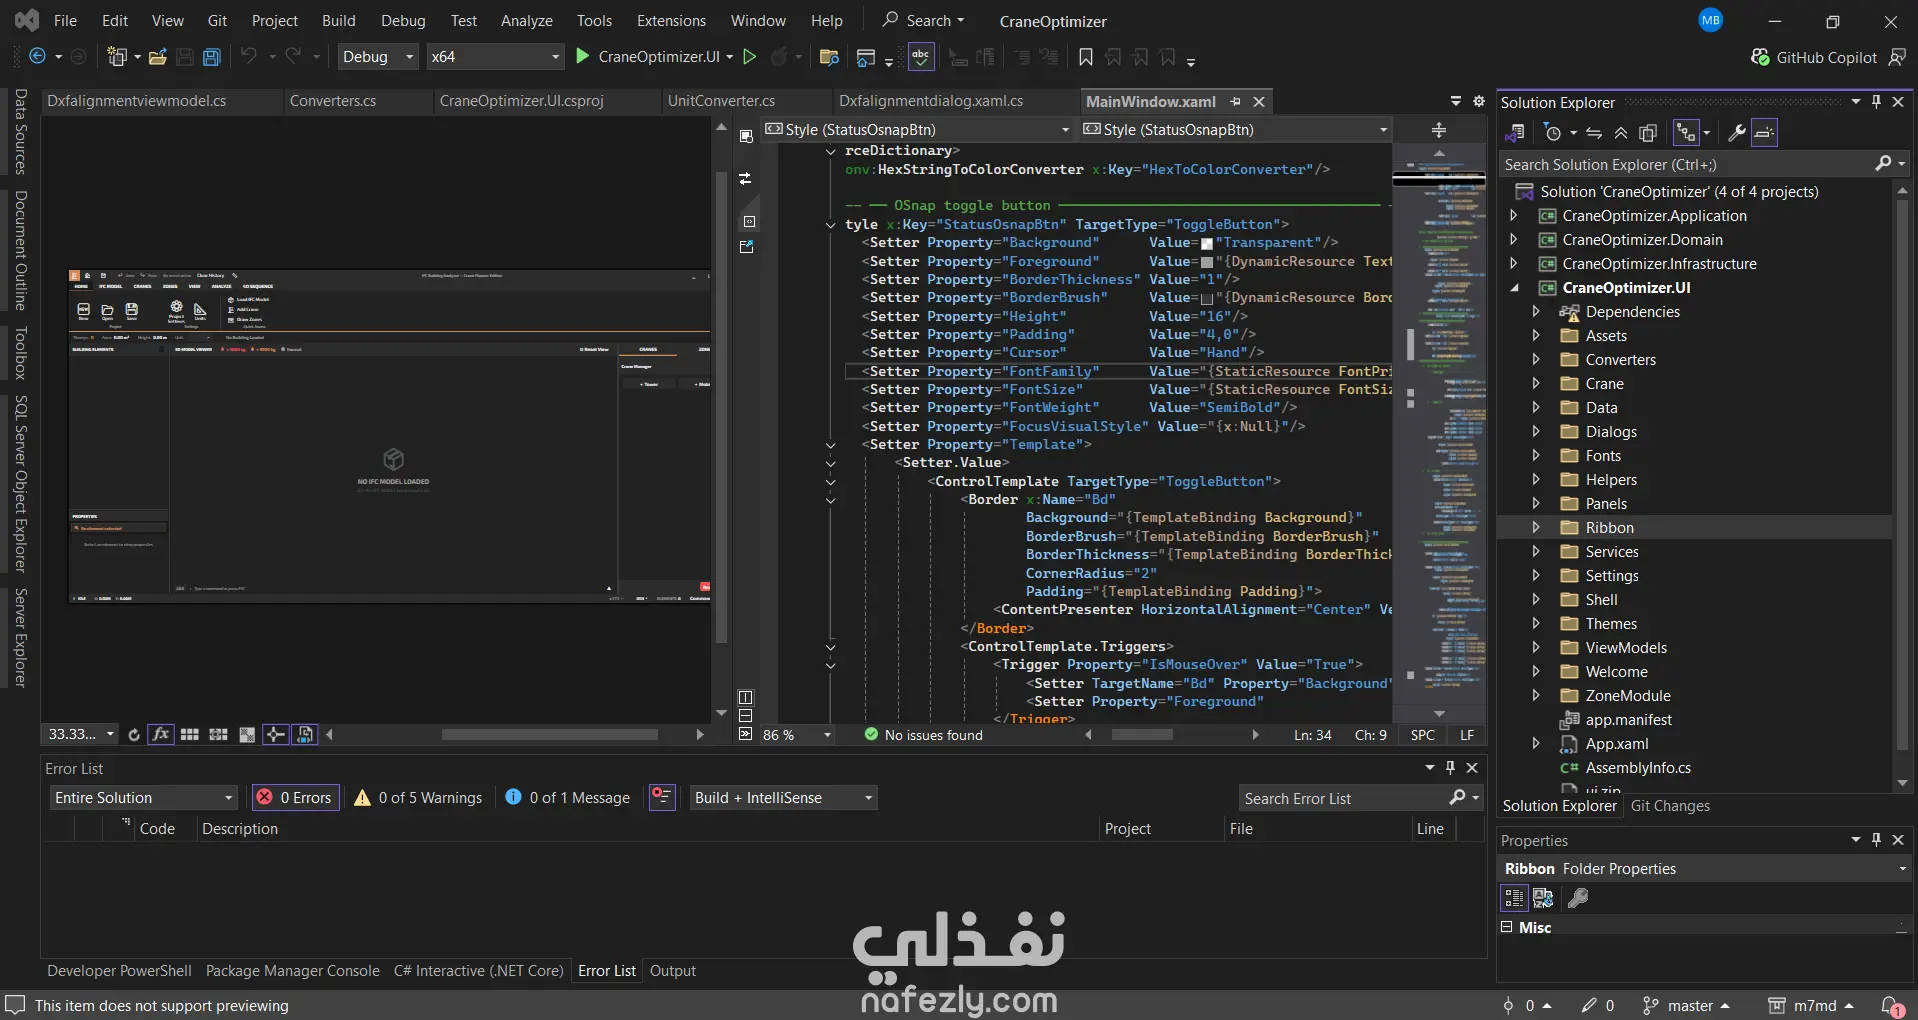Toggle Error List filter for current build icon

[x=662, y=797]
